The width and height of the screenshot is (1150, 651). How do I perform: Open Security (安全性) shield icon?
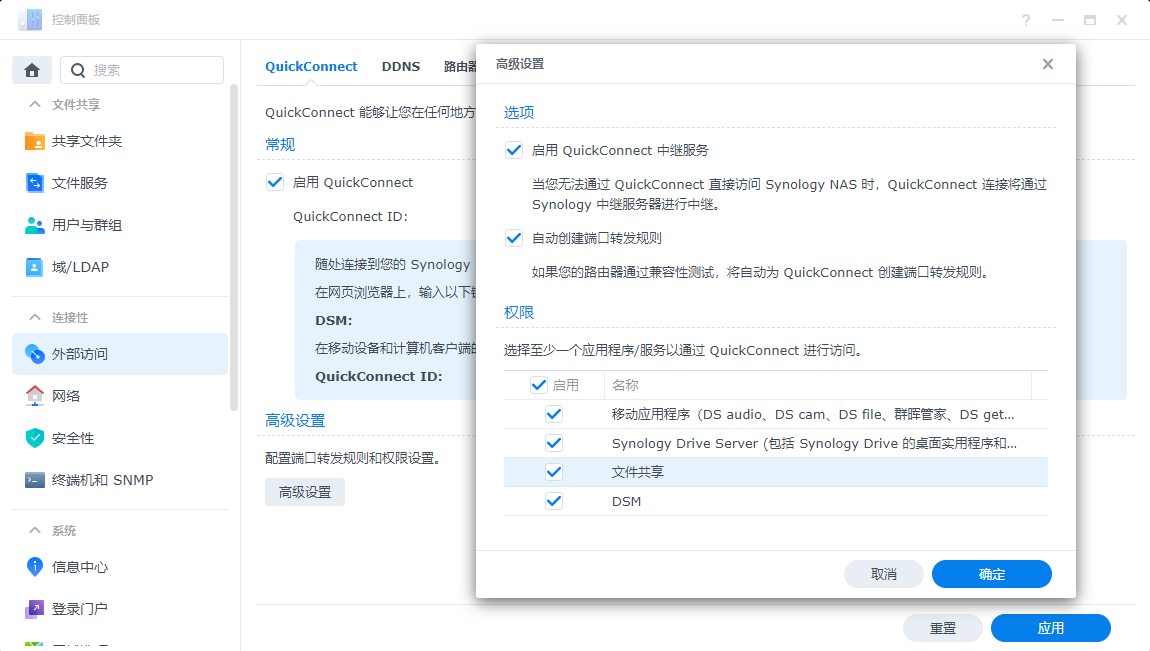click(x=34, y=438)
